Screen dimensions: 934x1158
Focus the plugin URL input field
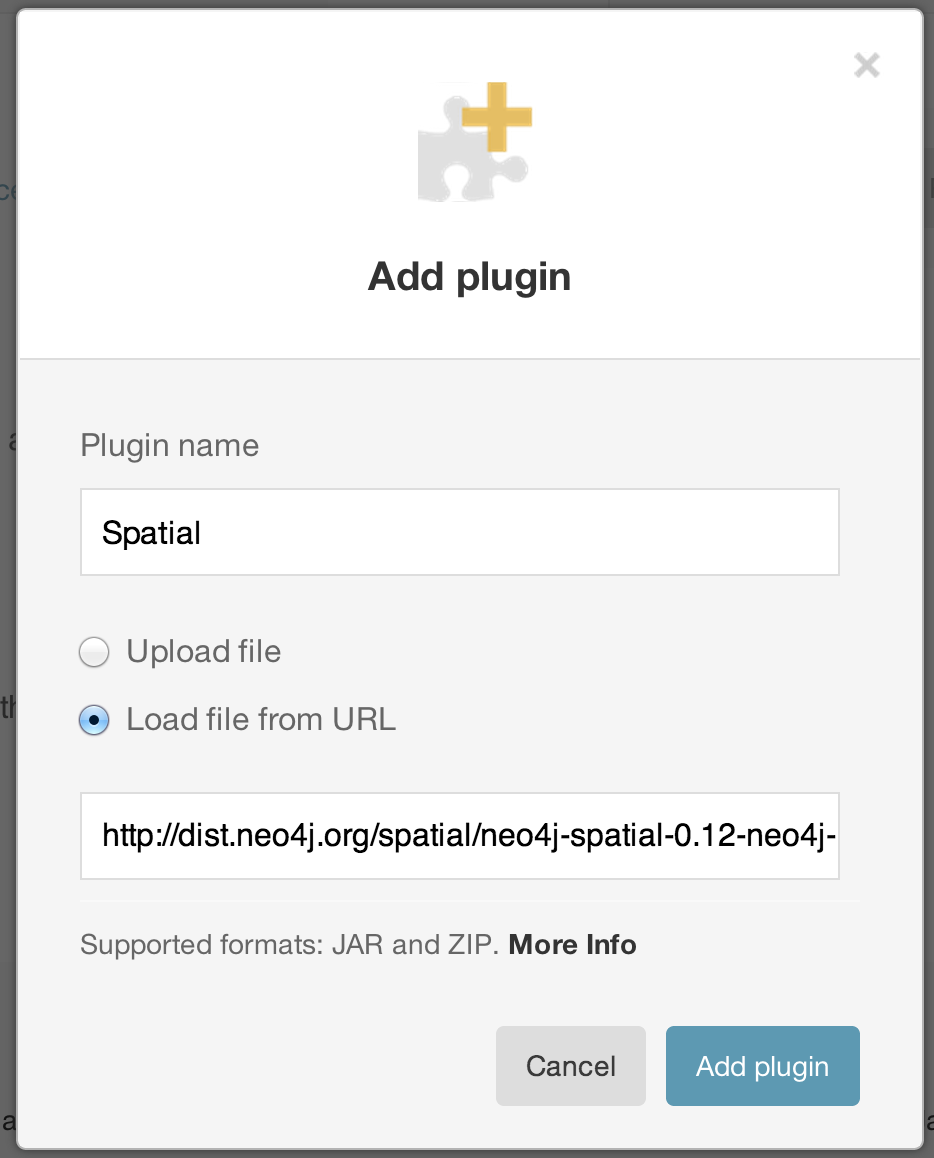pos(460,836)
